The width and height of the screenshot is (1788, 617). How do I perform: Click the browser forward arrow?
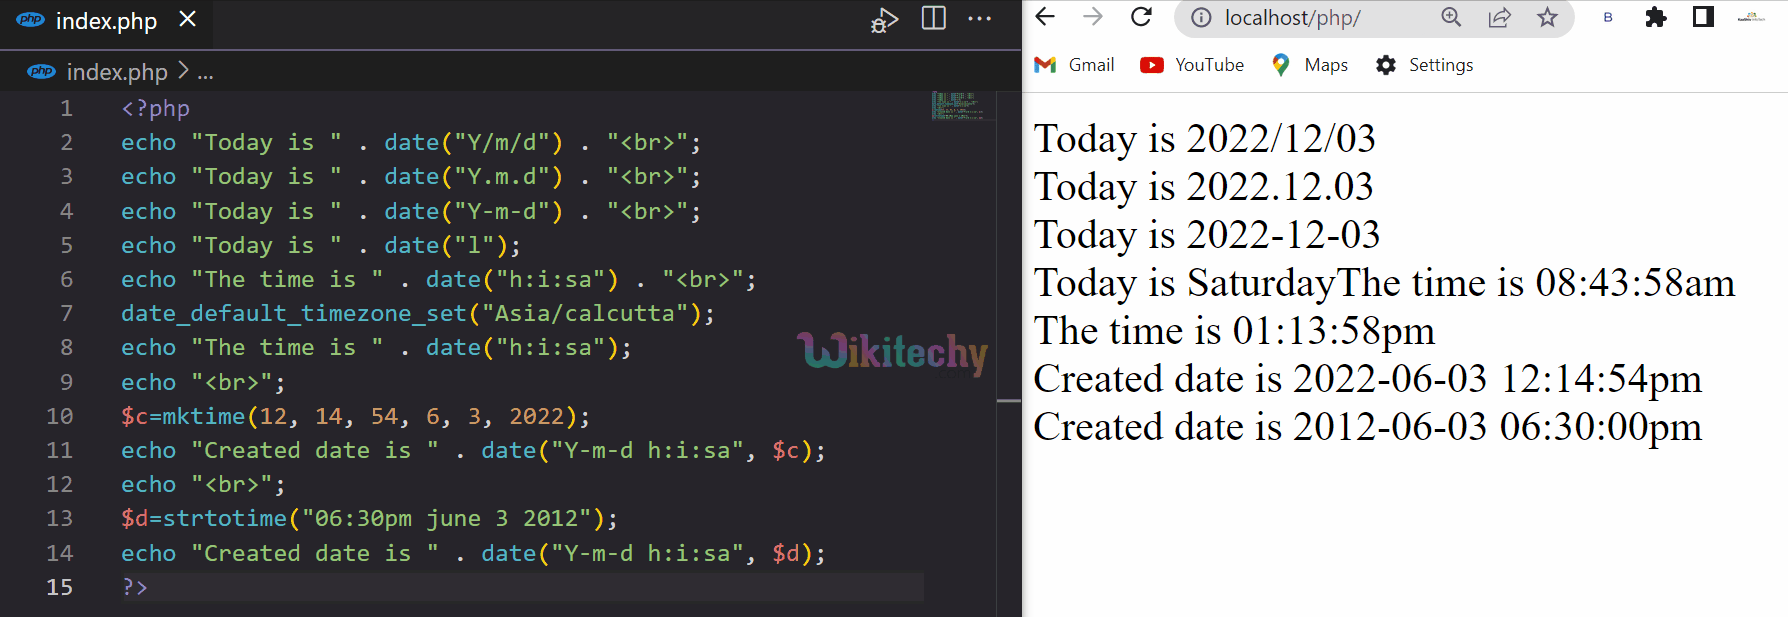(x=1093, y=17)
